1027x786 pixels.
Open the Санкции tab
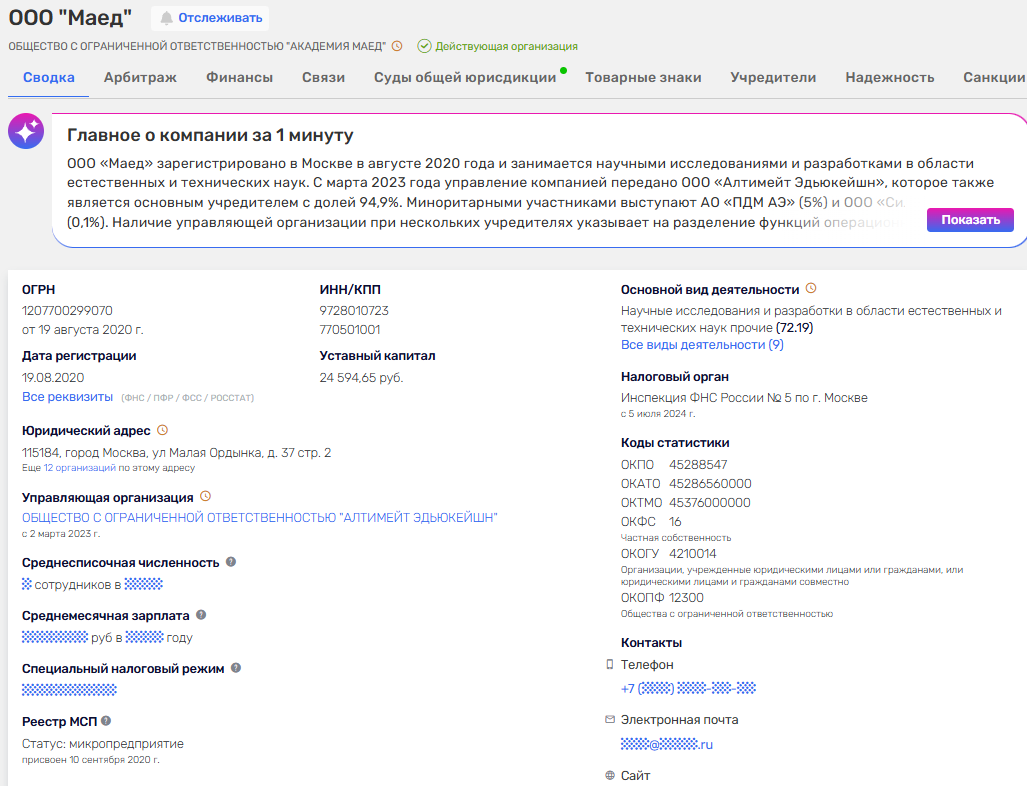pos(994,77)
